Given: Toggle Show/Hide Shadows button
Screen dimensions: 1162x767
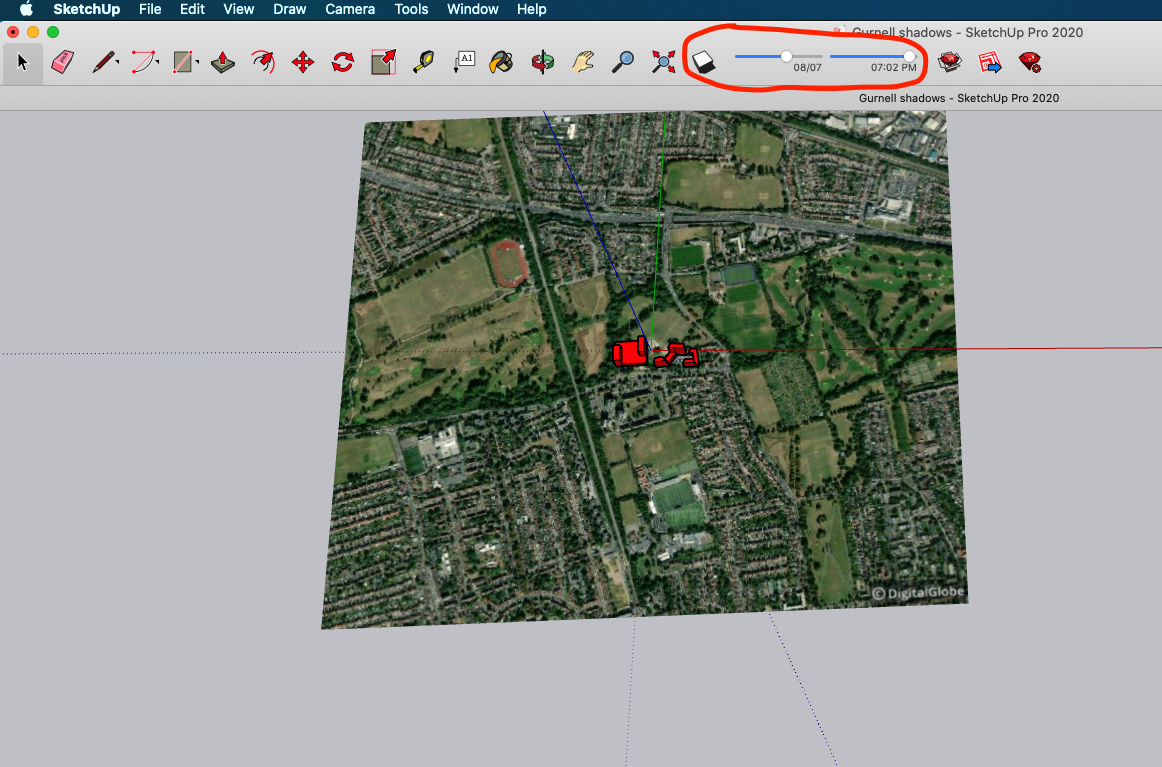Looking at the screenshot, I should 703,62.
